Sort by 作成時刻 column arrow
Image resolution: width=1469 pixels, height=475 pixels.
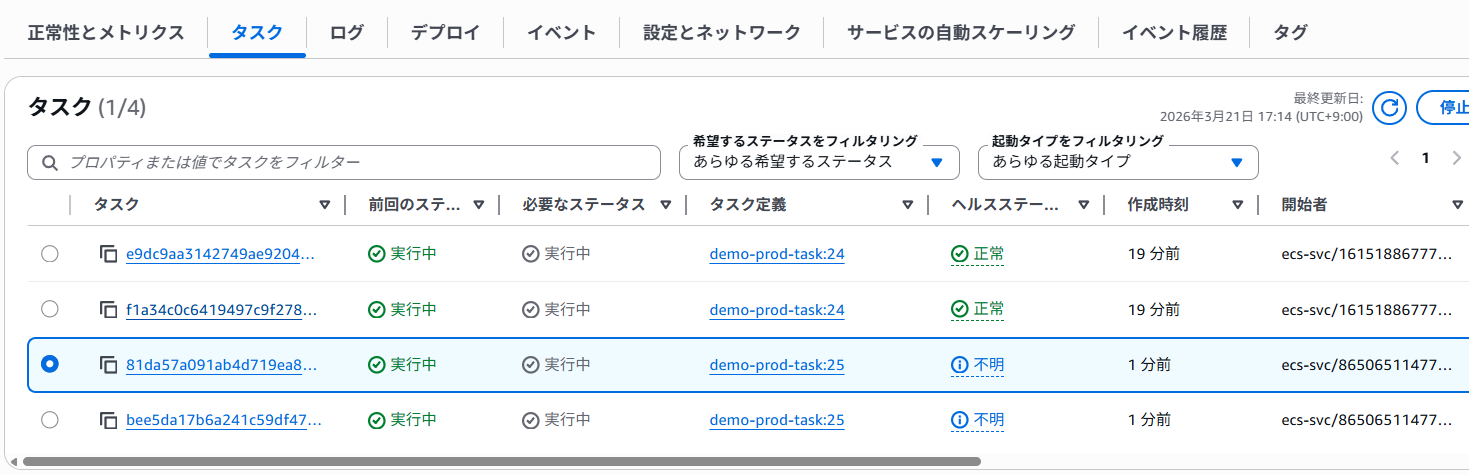[1237, 205]
